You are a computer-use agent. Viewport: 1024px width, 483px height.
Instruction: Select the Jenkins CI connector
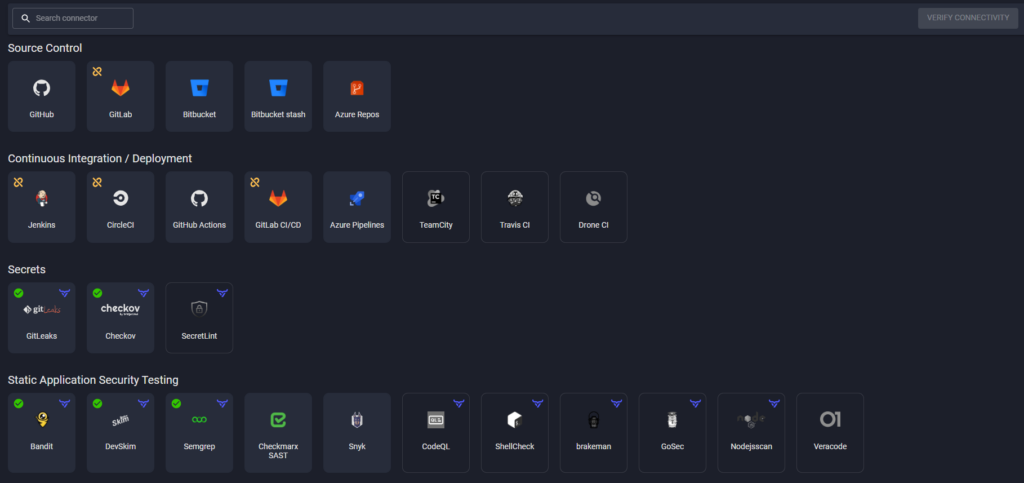click(x=42, y=207)
